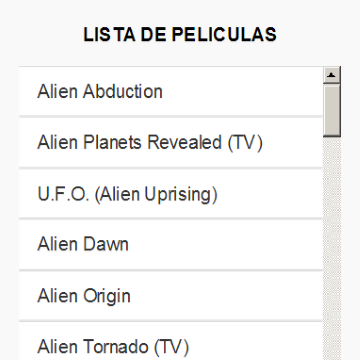
Task: Select the Tornado TV movie row
Action: [x=171, y=341]
